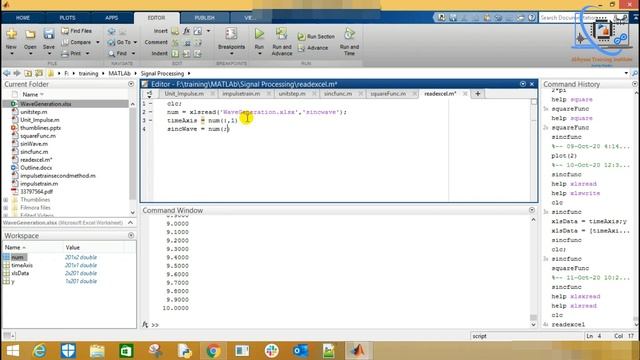The width and height of the screenshot is (640, 360).
Task: Click the Breakpoints icon
Action: point(231,34)
